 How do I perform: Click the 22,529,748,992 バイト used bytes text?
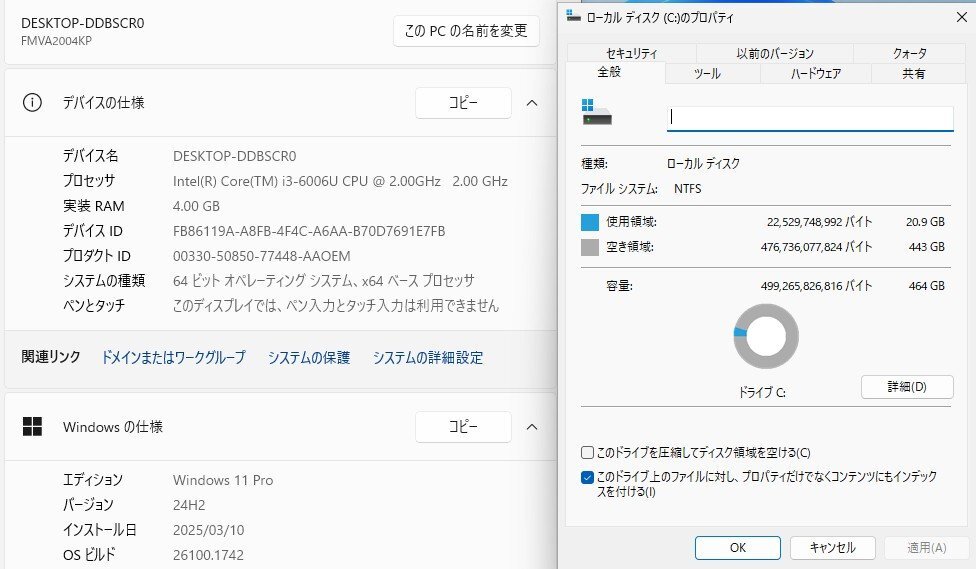[819, 222]
